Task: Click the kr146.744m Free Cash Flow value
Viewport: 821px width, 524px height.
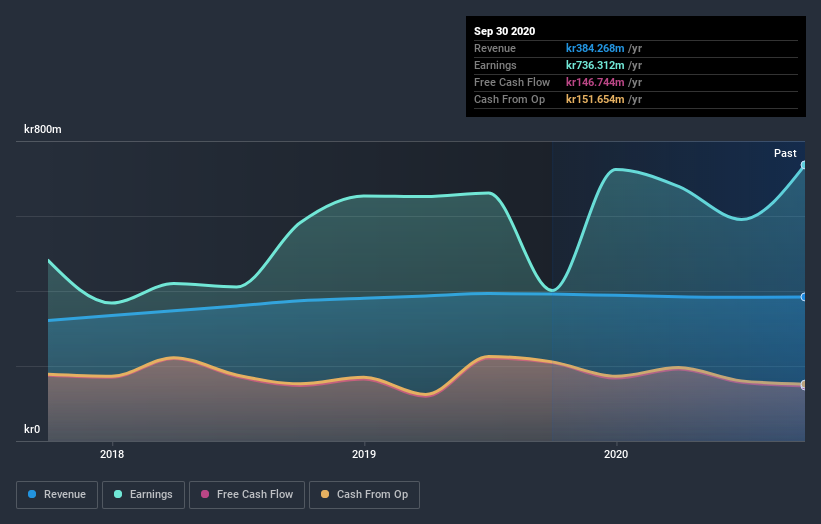Action: coord(595,82)
